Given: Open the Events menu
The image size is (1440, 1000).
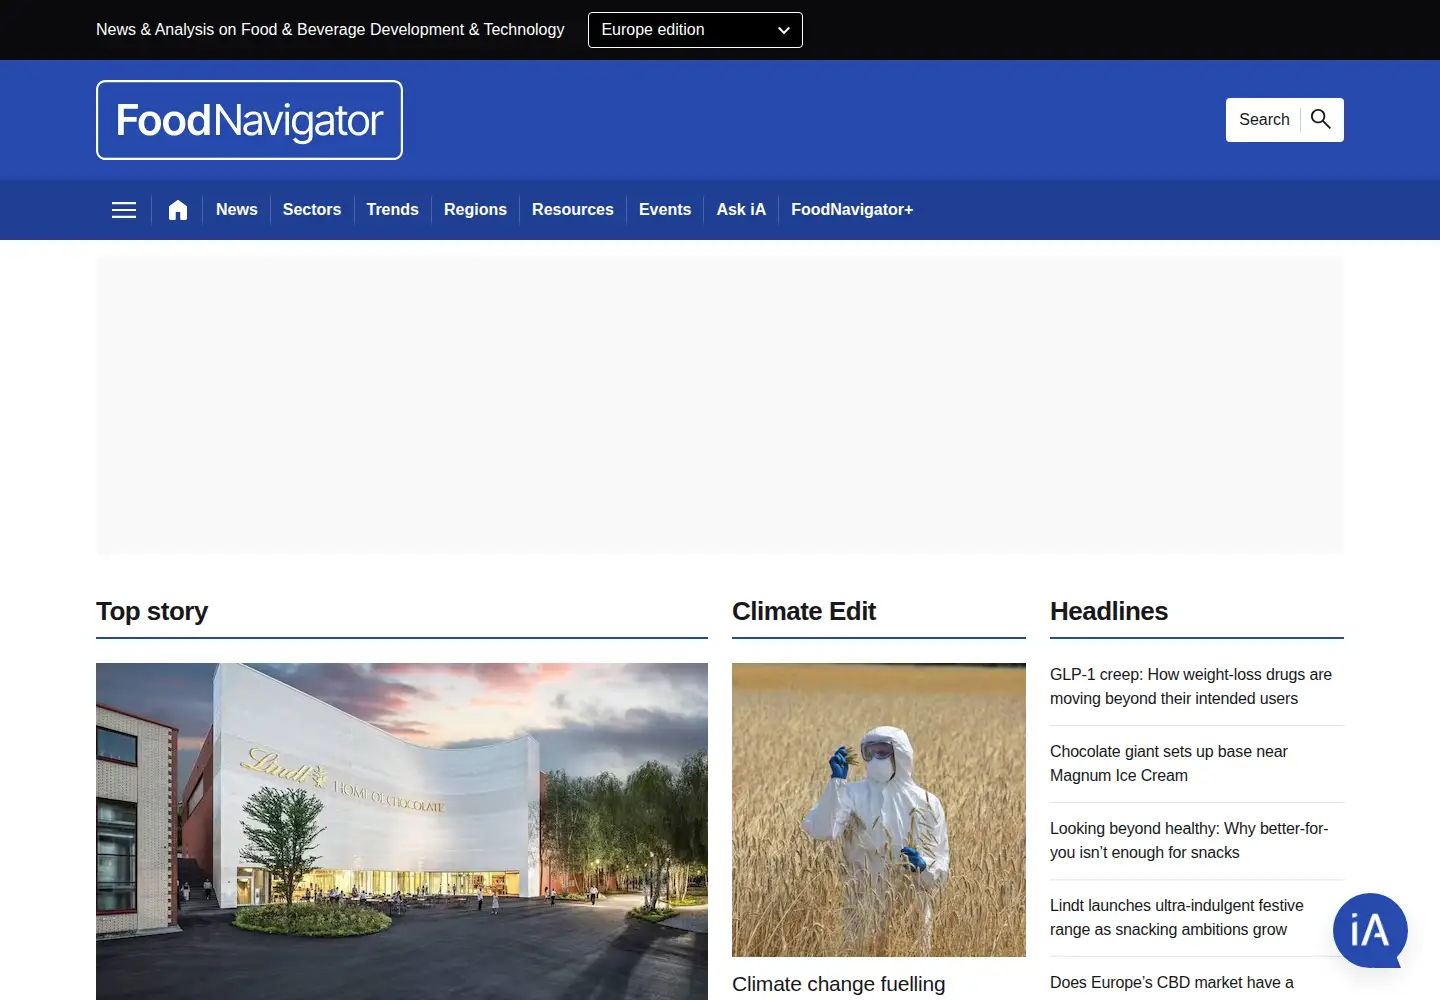Looking at the screenshot, I should pos(665,210).
